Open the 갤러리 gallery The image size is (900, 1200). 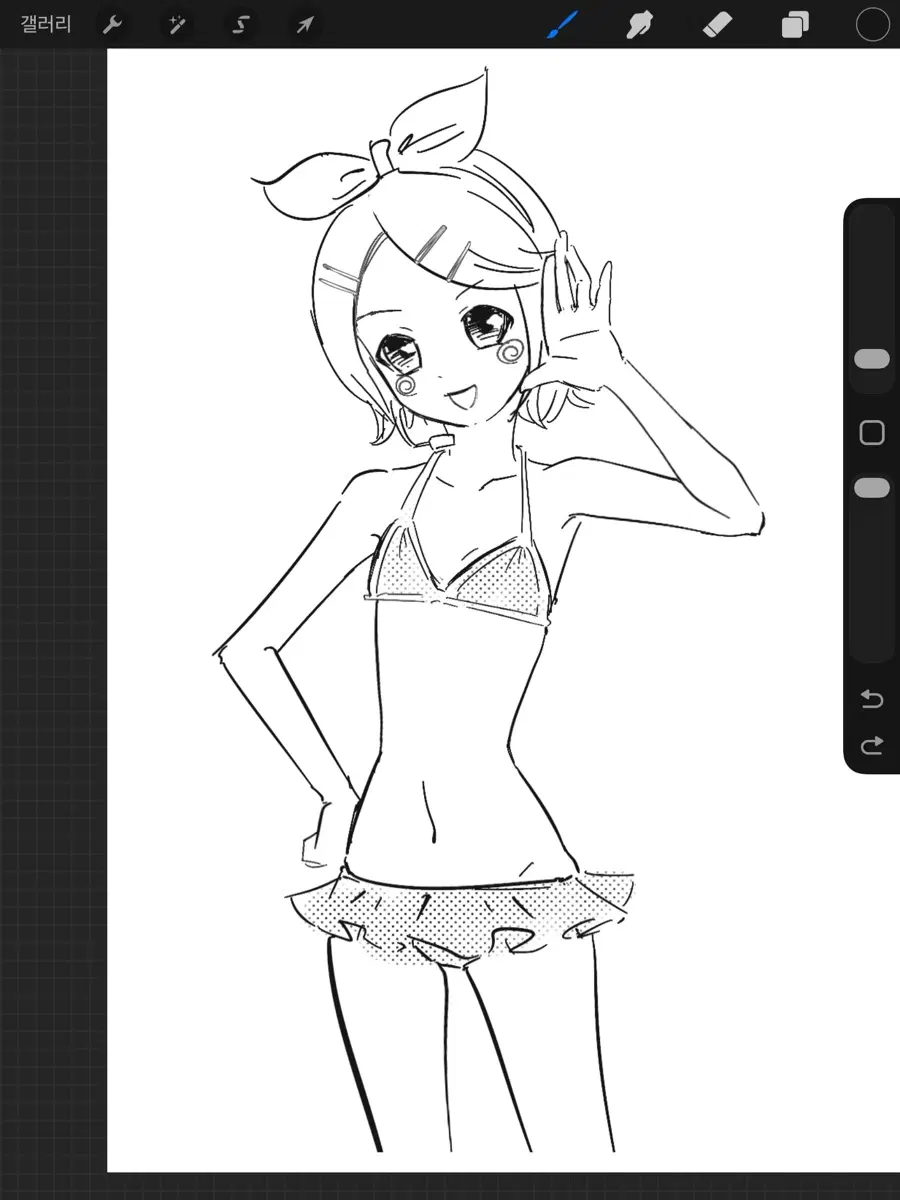tap(46, 24)
